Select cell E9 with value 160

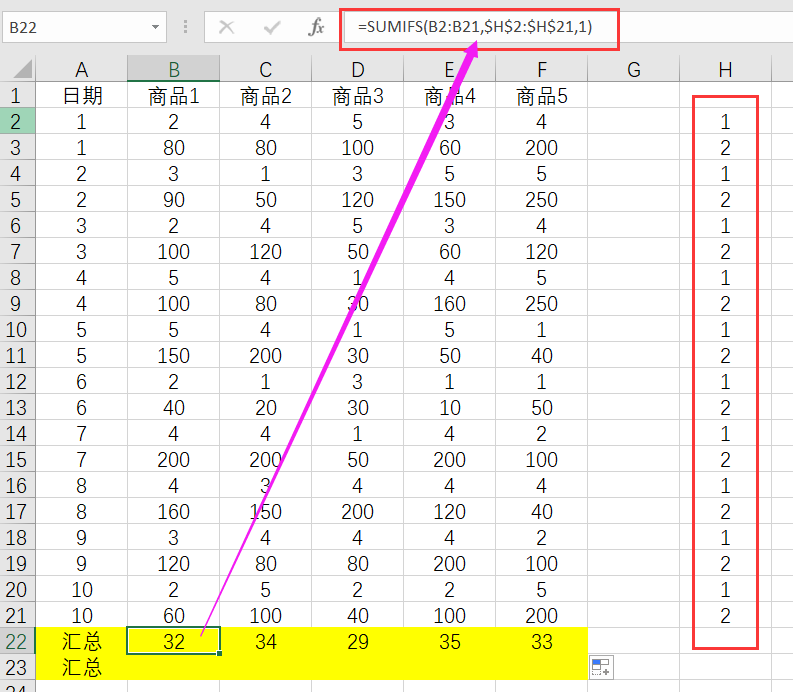(450, 303)
